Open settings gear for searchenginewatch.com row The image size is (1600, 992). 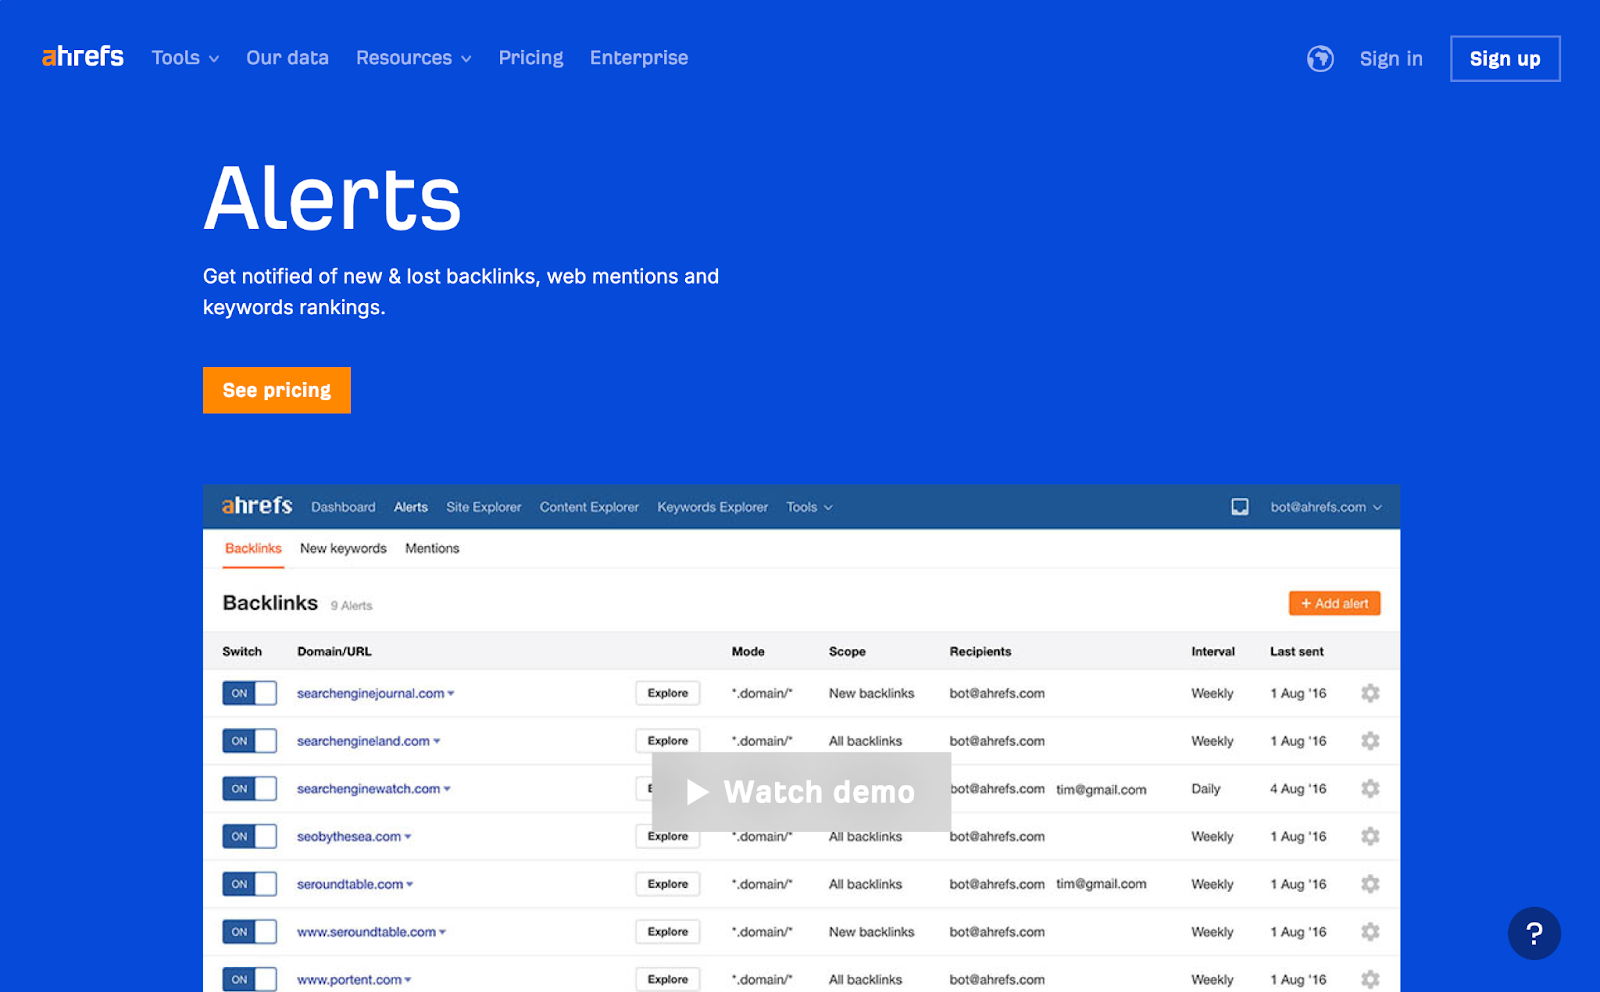tap(1370, 789)
